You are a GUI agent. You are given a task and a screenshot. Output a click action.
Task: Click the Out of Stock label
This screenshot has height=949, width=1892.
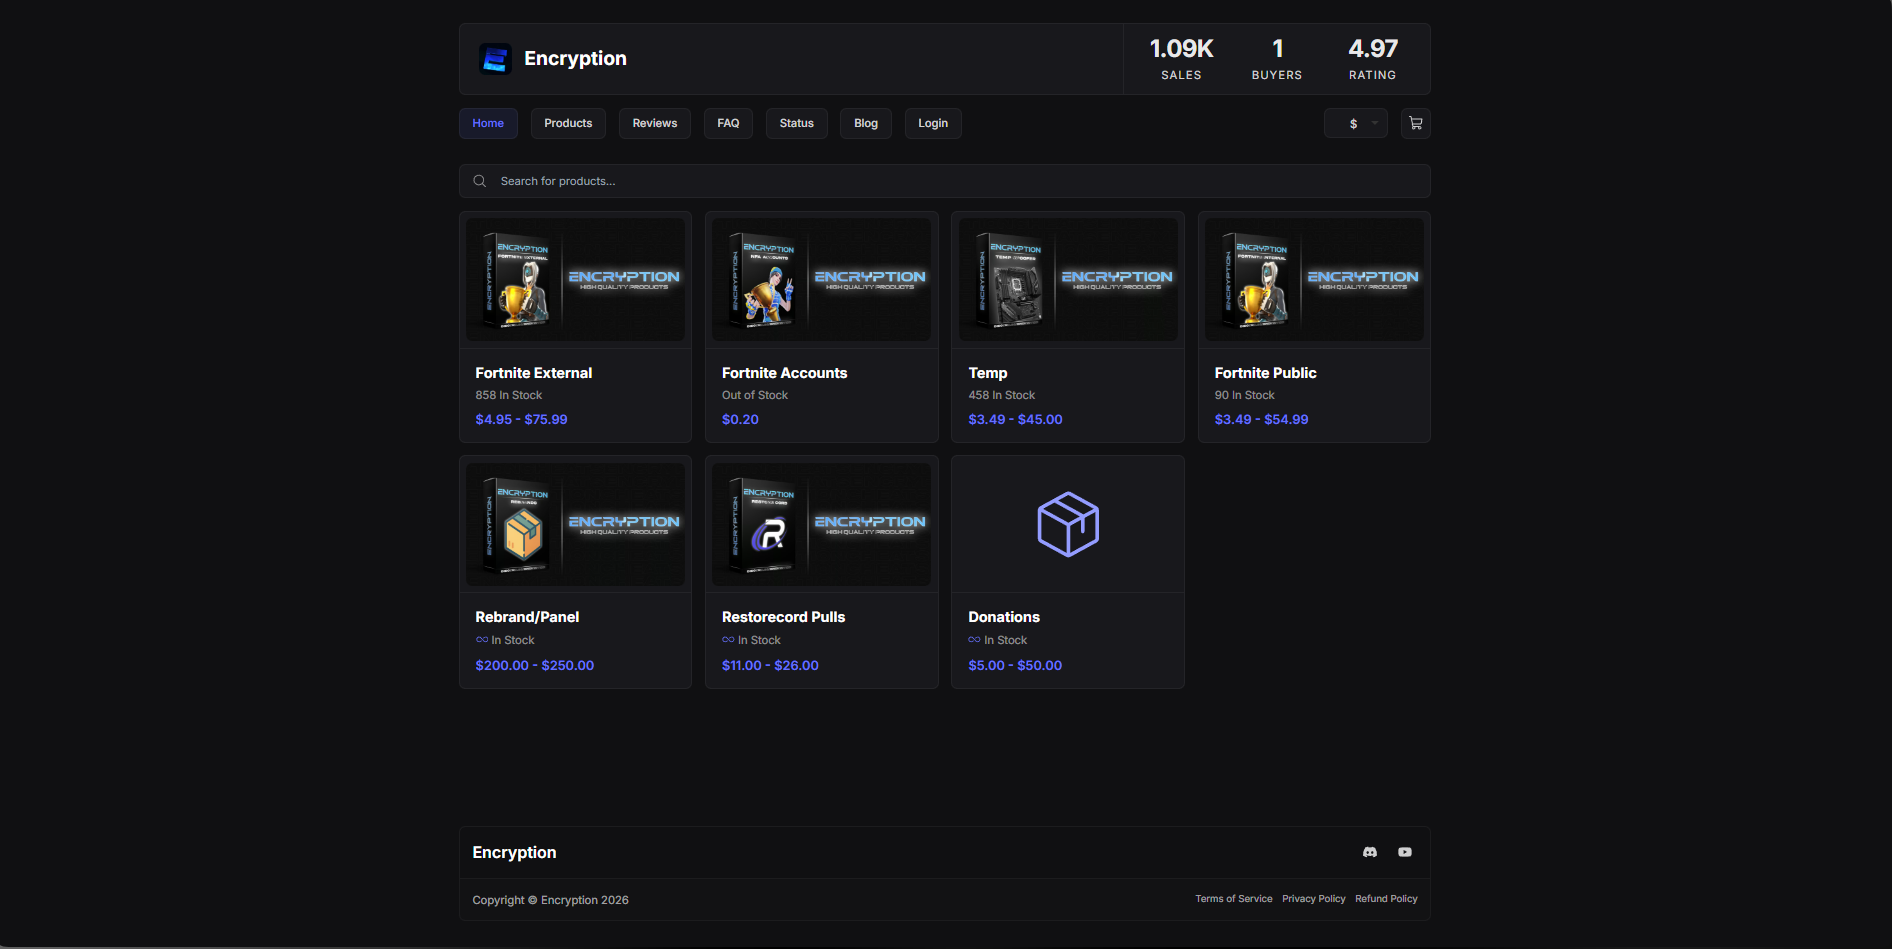[755, 395]
